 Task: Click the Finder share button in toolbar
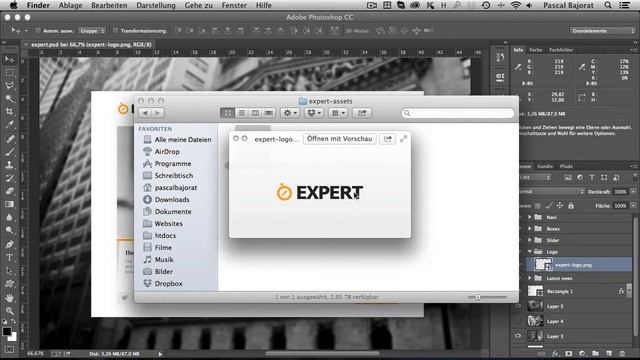point(362,113)
